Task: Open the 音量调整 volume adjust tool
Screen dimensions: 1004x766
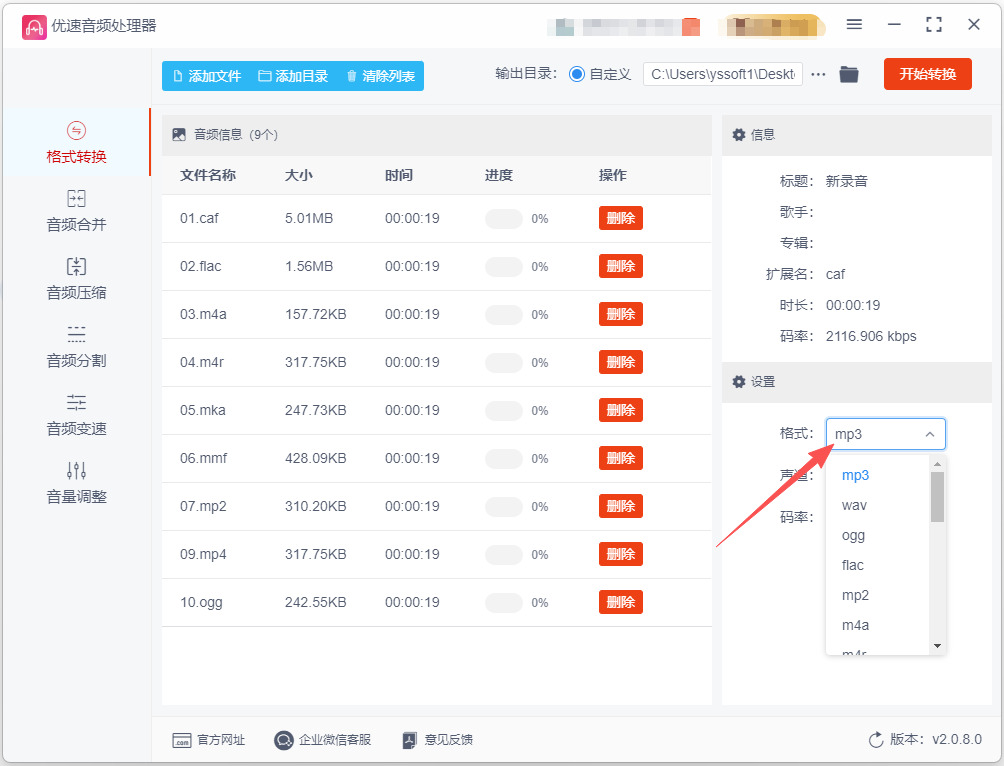Action: [76, 483]
